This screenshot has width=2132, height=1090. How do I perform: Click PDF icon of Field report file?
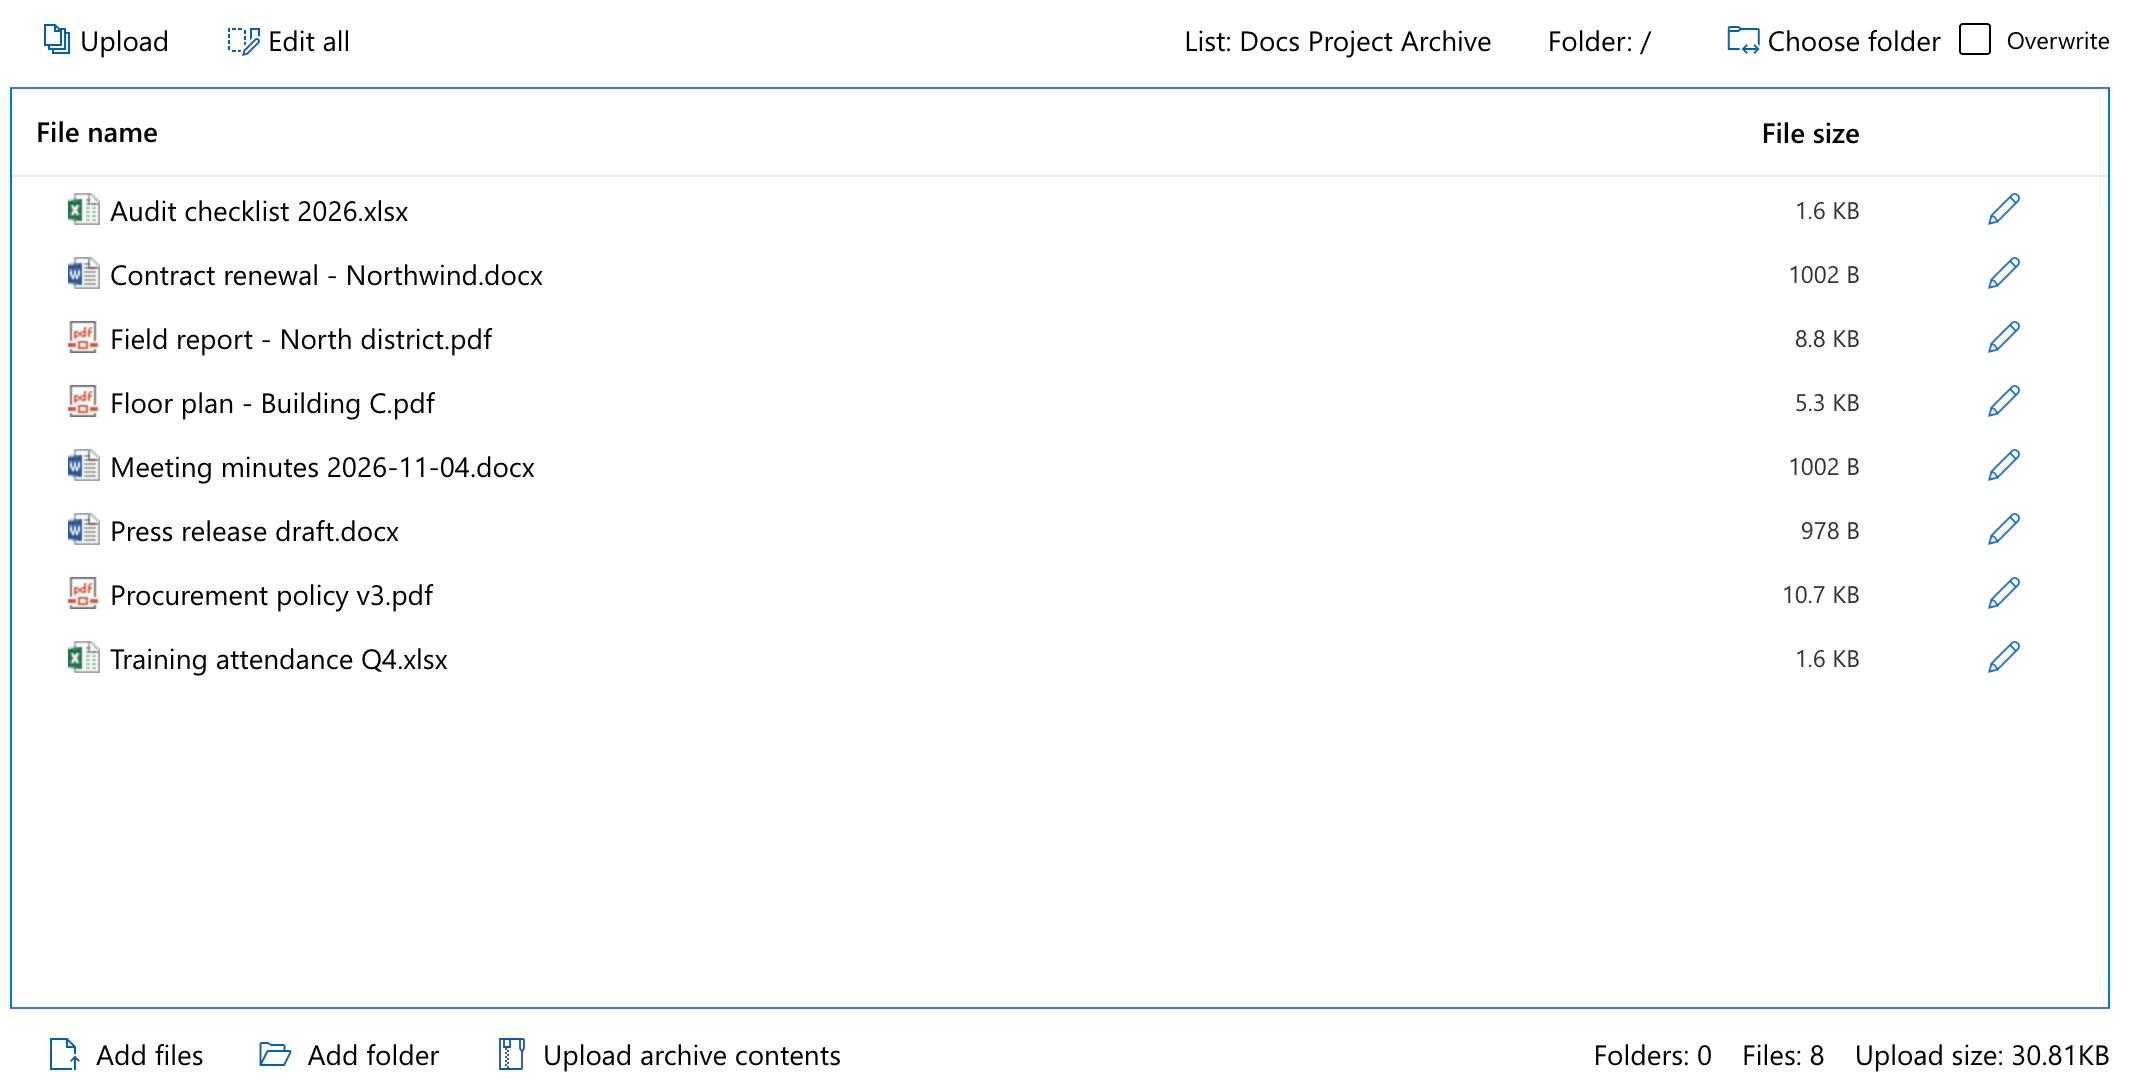83,338
